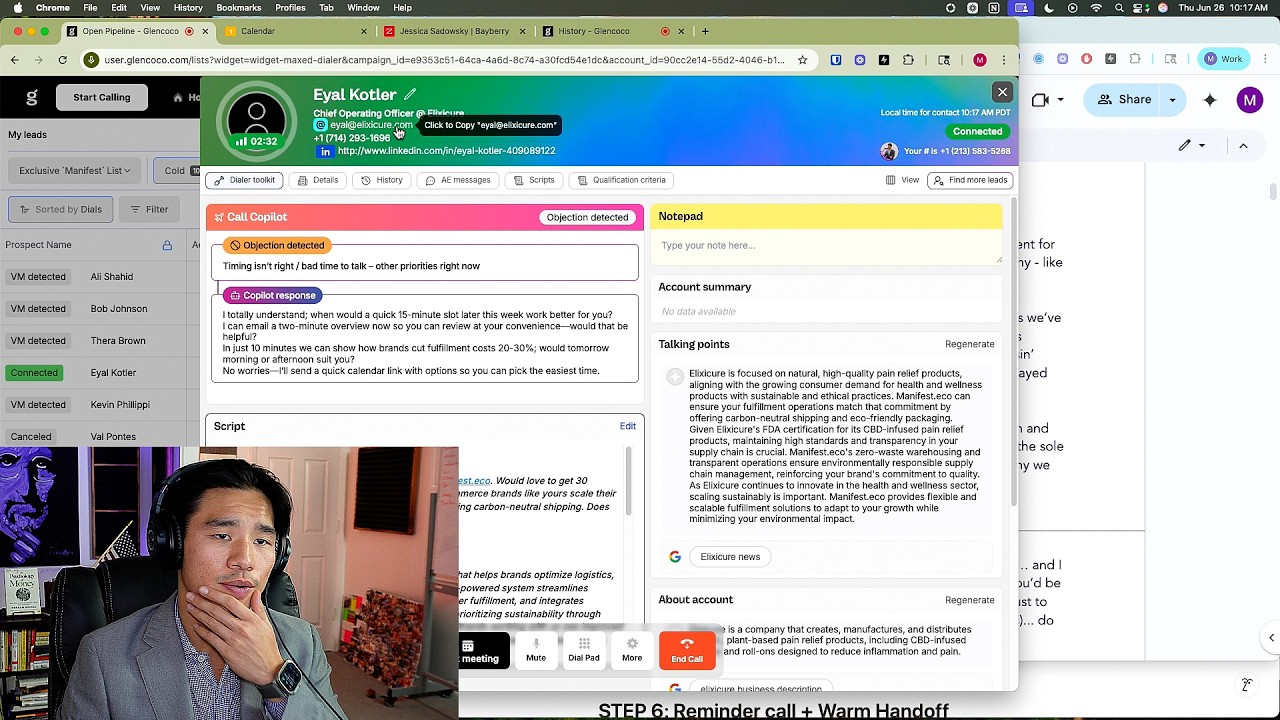Screen dimensions: 1280x720
Task: Click the email icon before eyal@elixicure.com
Action: point(320,125)
